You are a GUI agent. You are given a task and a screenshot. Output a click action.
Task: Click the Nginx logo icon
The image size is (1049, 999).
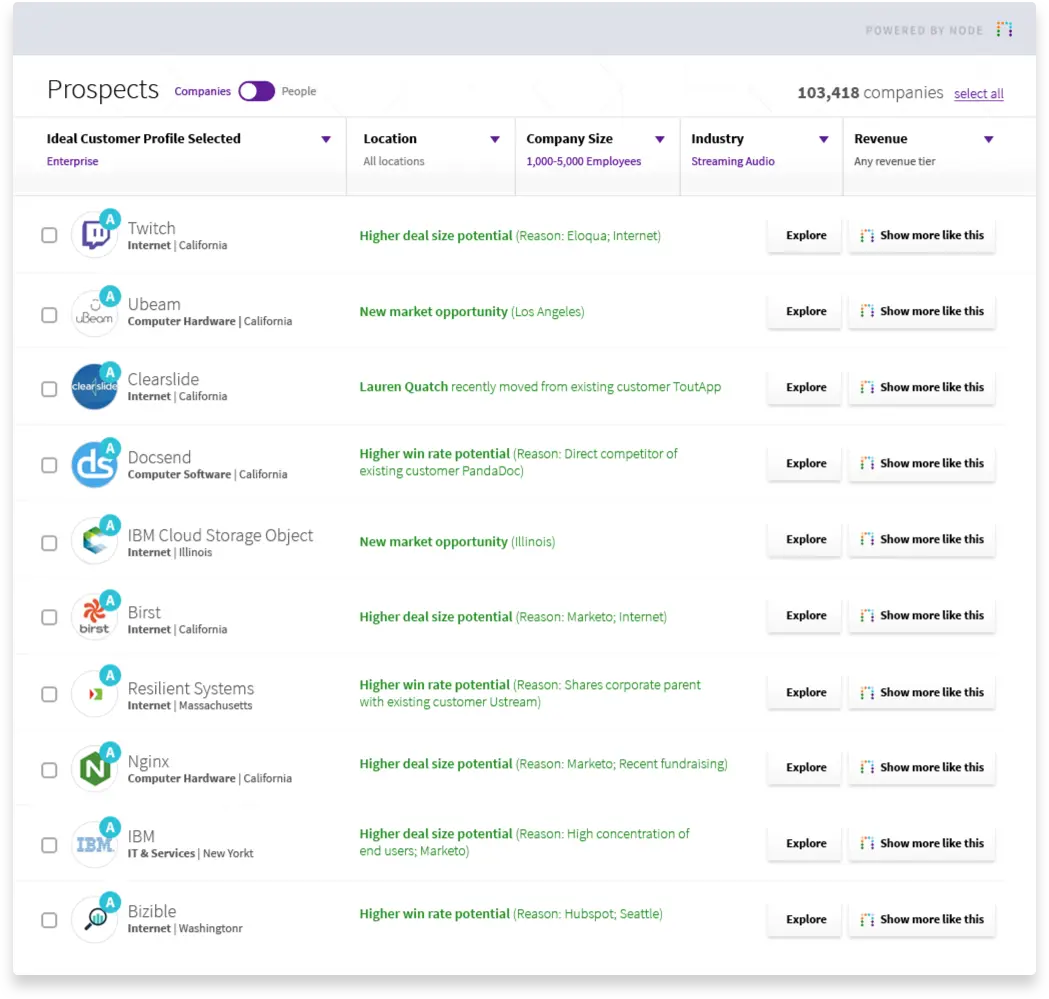point(94,769)
